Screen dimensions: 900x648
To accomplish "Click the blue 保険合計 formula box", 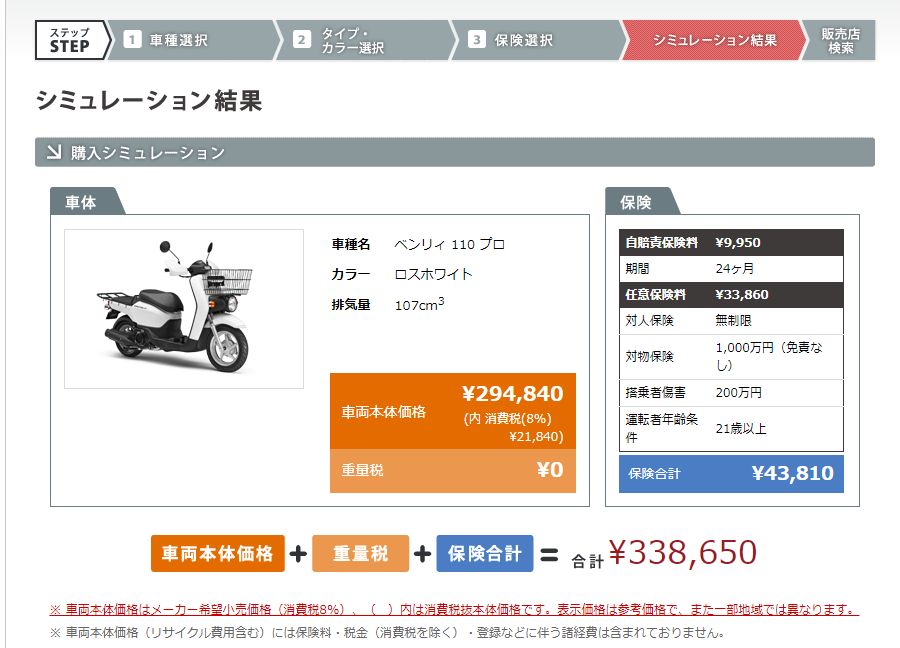I will click(485, 554).
